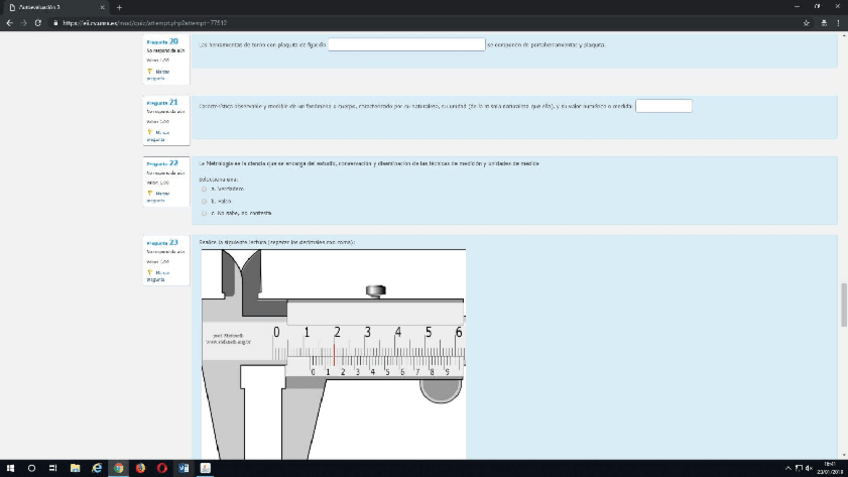This screenshot has height=477, width=848.
Task: Show hidden system tray icons
Action: [788, 468]
